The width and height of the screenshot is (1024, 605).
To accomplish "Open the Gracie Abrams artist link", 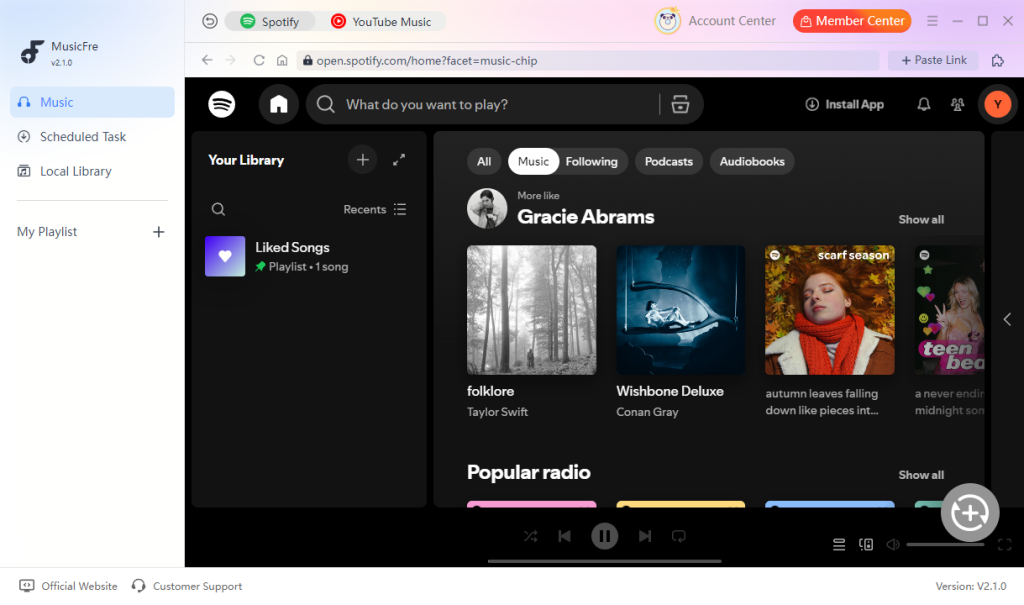I will pos(586,217).
